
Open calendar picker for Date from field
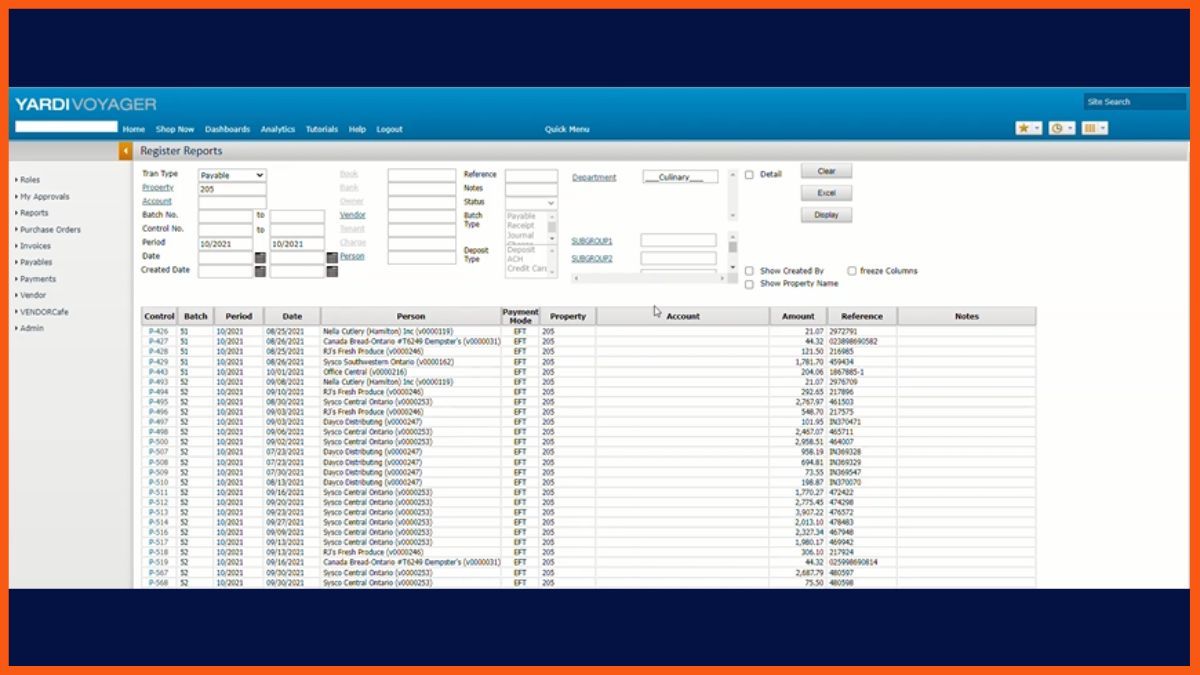tap(260, 257)
